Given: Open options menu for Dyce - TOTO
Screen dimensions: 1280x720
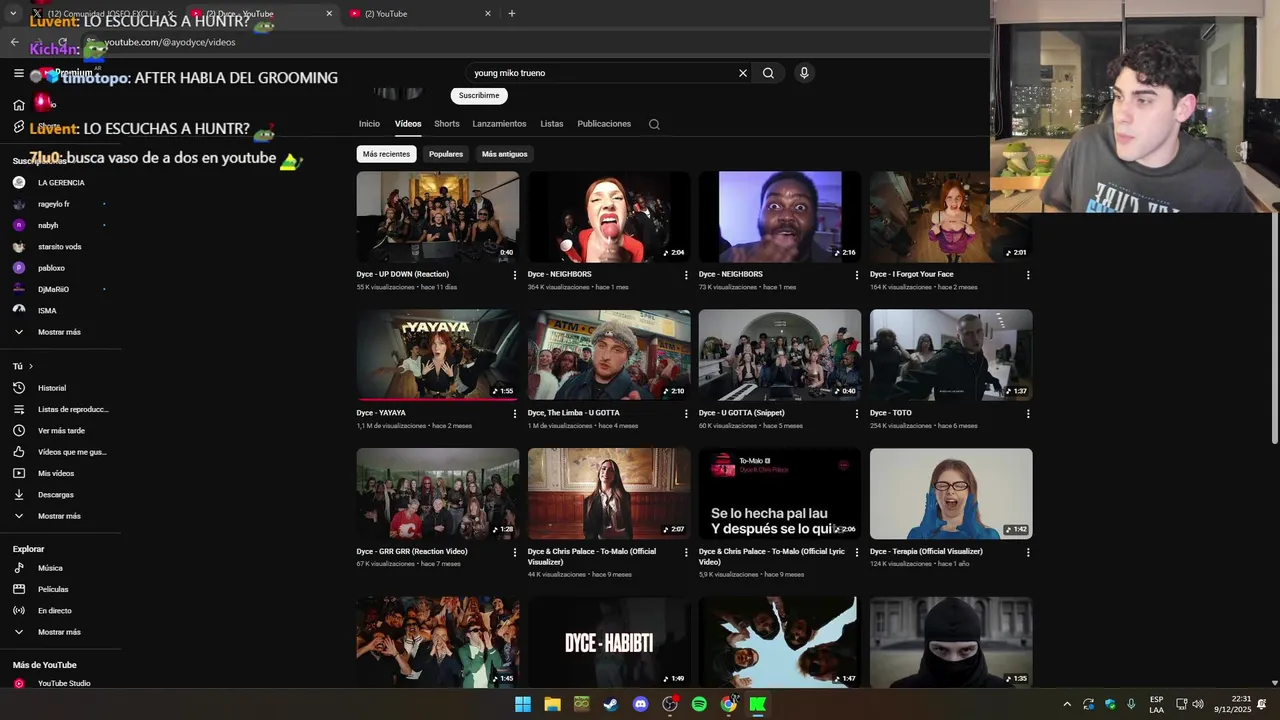Looking at the screenshot, I should click(1028, 413).
